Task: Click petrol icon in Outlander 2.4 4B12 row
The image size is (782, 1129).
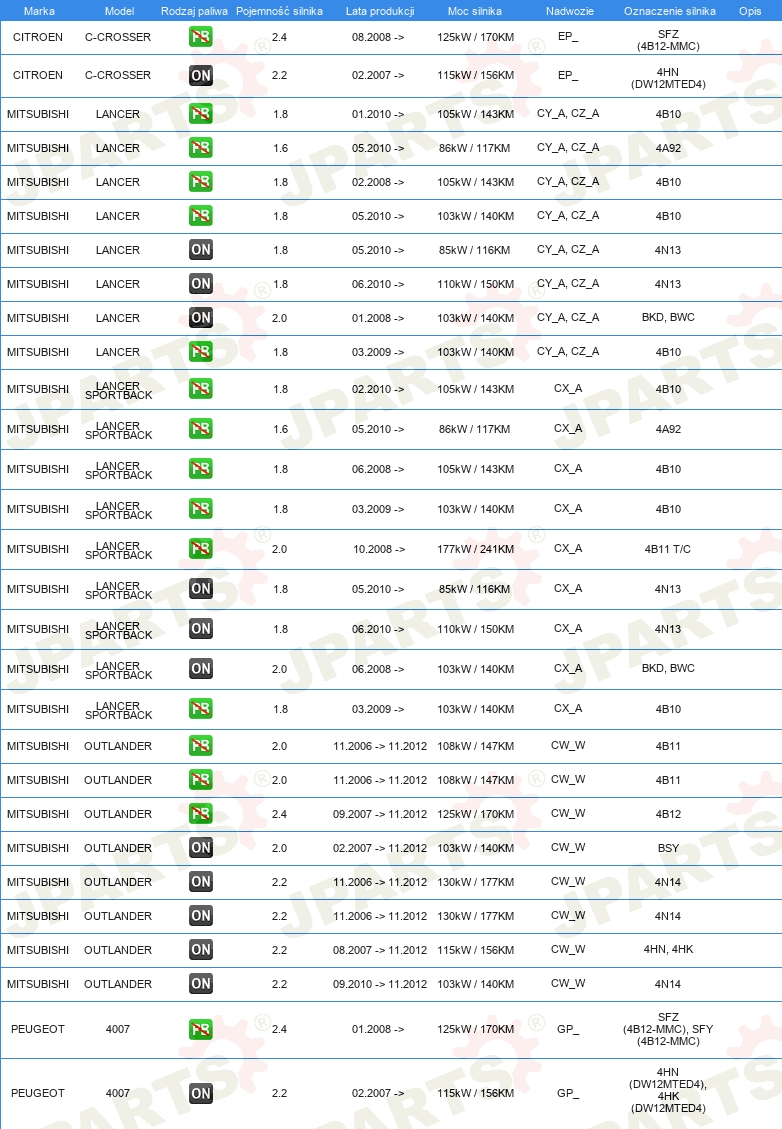Action: click(x=200, y=814)
